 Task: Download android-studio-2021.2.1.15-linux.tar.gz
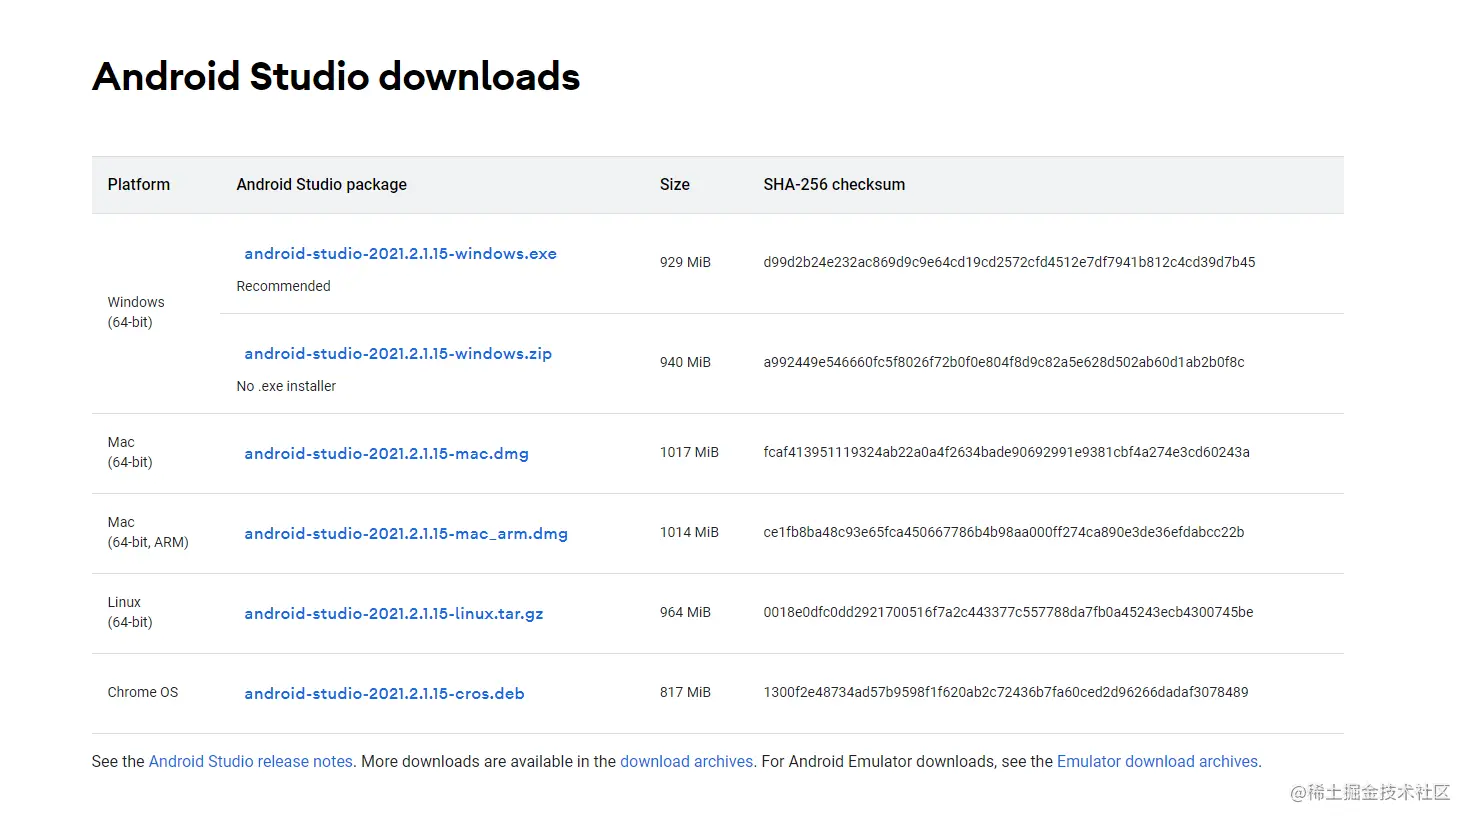pos(394,613)
